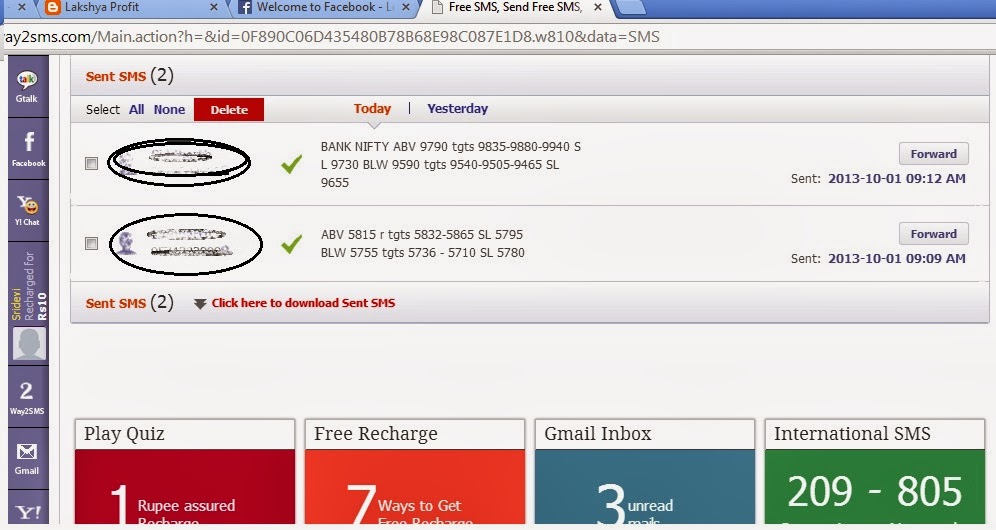
Task: Open the International SMS card
Action: coord(875,472)
